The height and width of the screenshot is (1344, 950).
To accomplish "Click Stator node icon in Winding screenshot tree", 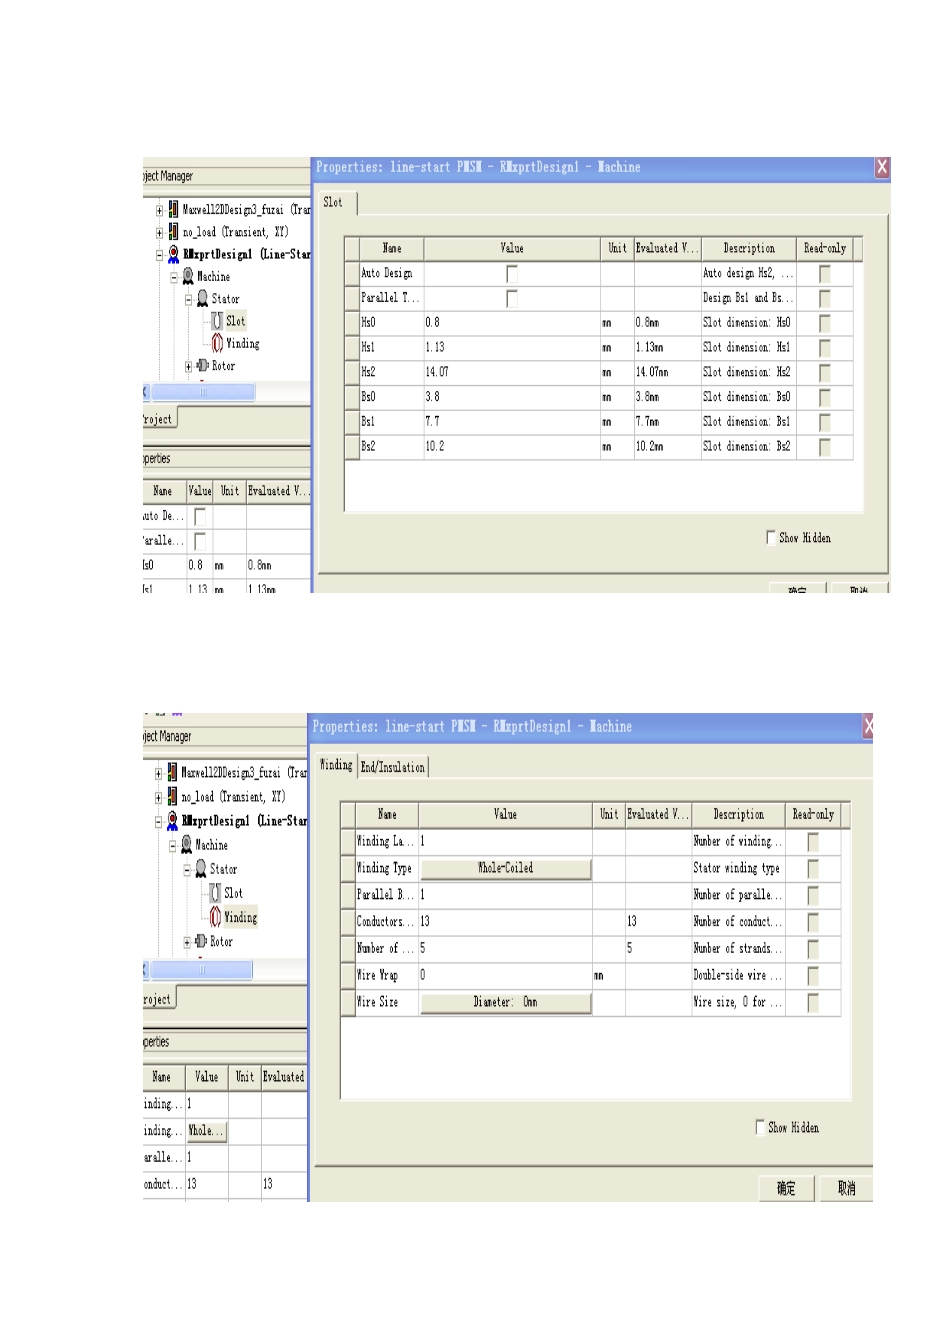I will (201, 869).
